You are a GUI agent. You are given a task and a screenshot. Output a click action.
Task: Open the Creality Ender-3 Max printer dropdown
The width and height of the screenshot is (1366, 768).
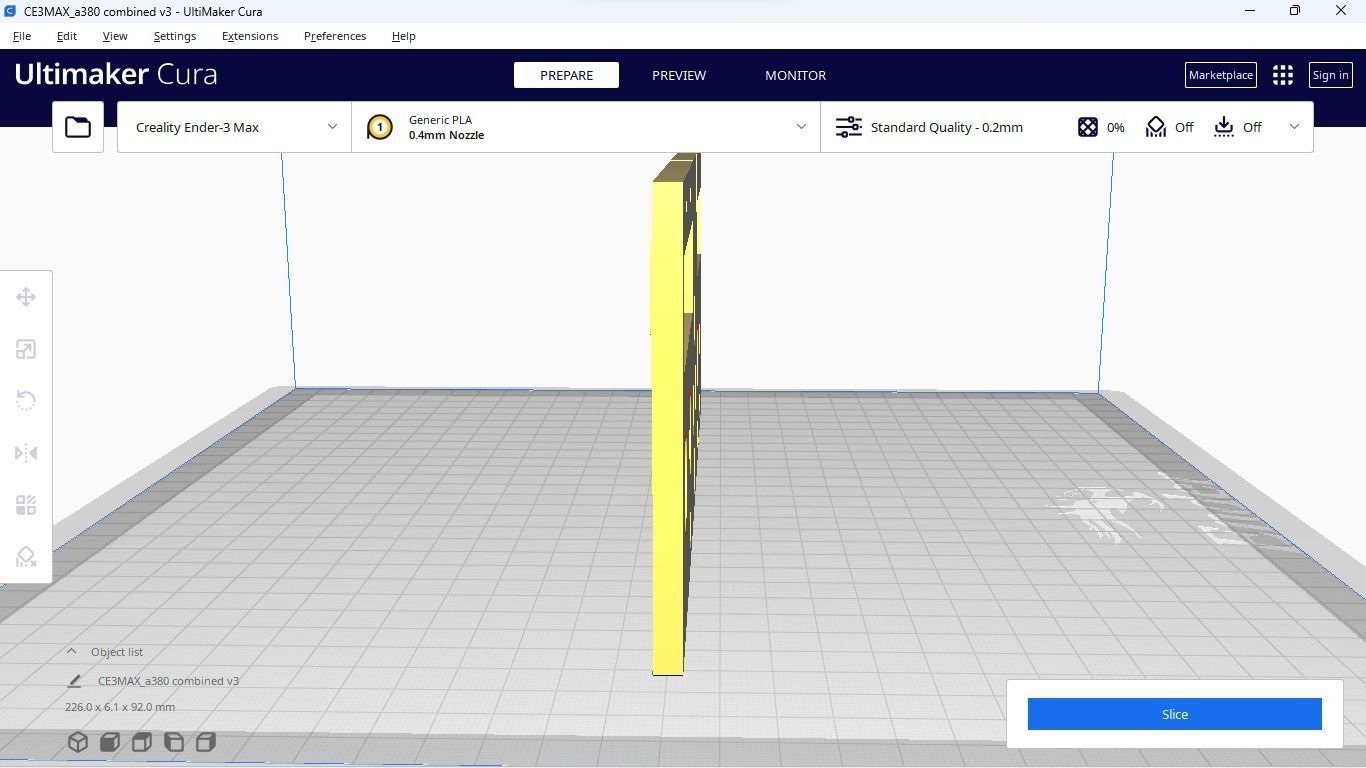pyautogui.click(x=234, y=127)
